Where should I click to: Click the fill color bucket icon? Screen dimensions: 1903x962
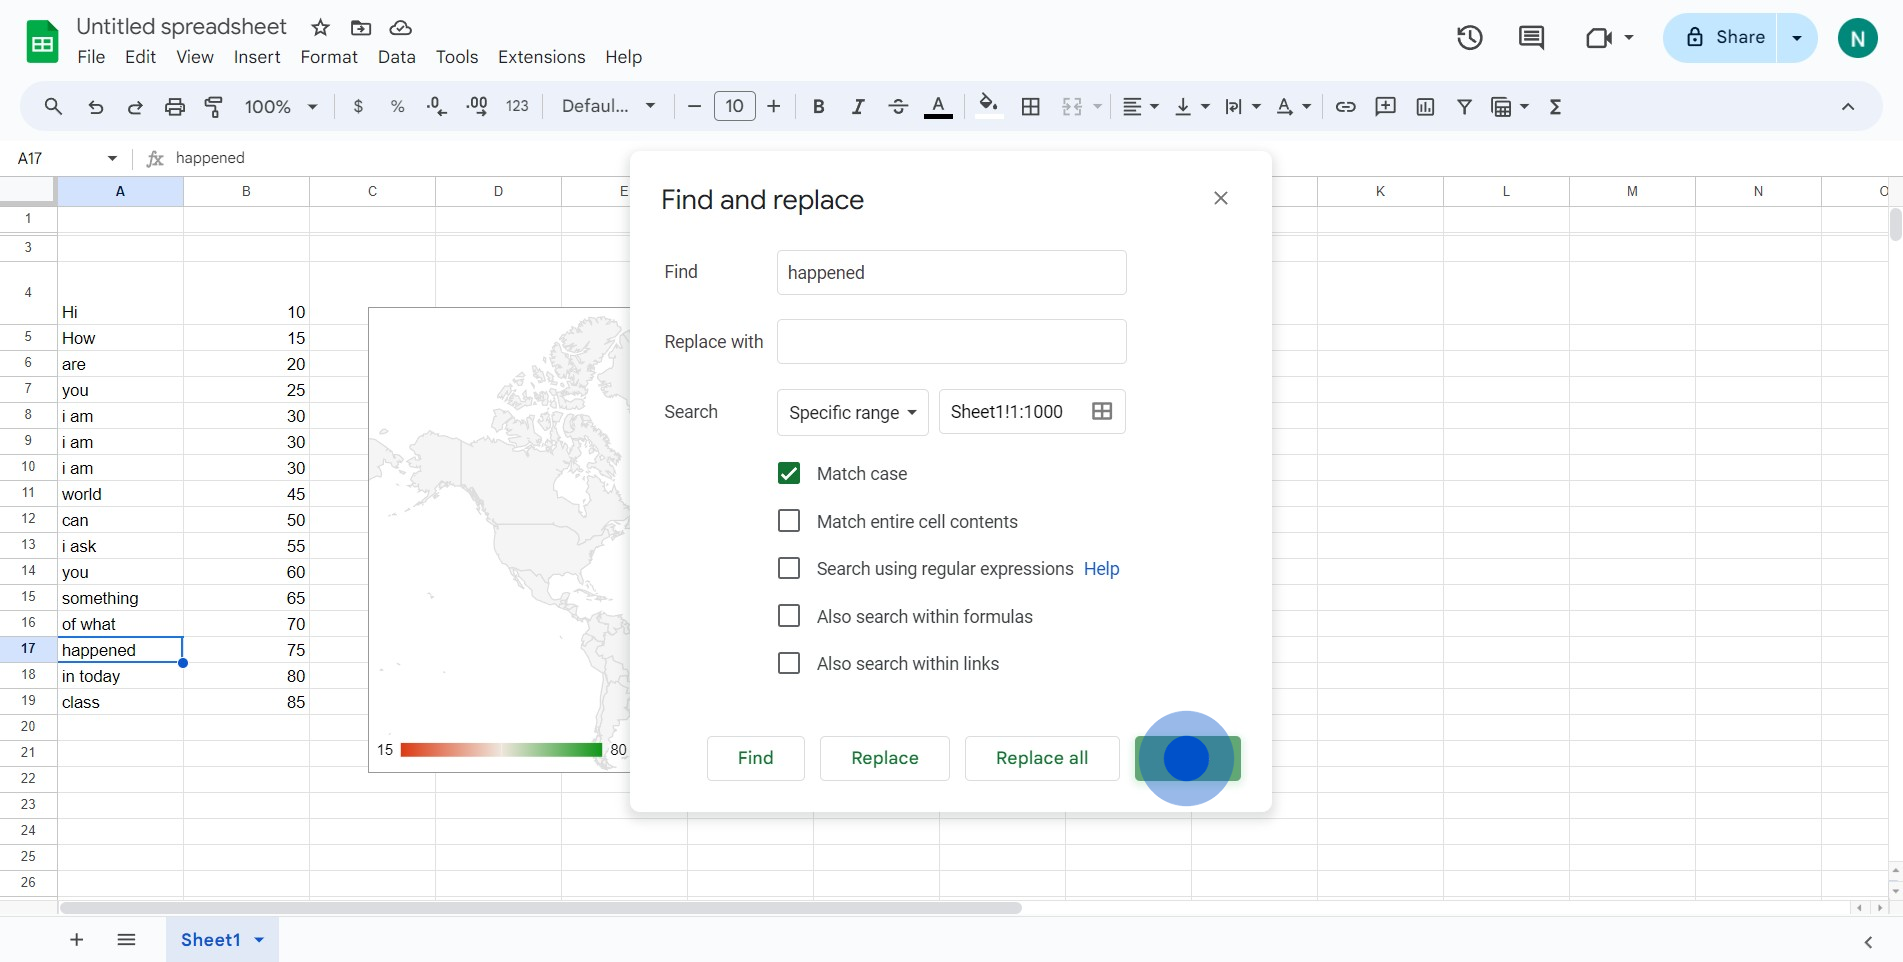coord(988,106)
